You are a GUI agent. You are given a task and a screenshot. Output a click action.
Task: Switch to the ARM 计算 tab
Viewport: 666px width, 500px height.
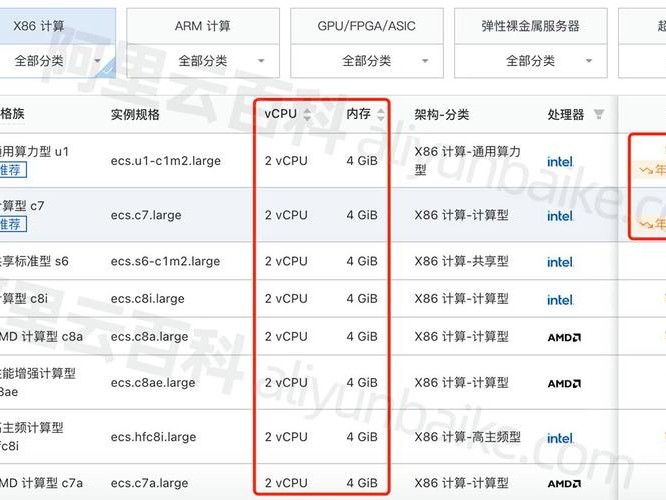coord(203,26)
